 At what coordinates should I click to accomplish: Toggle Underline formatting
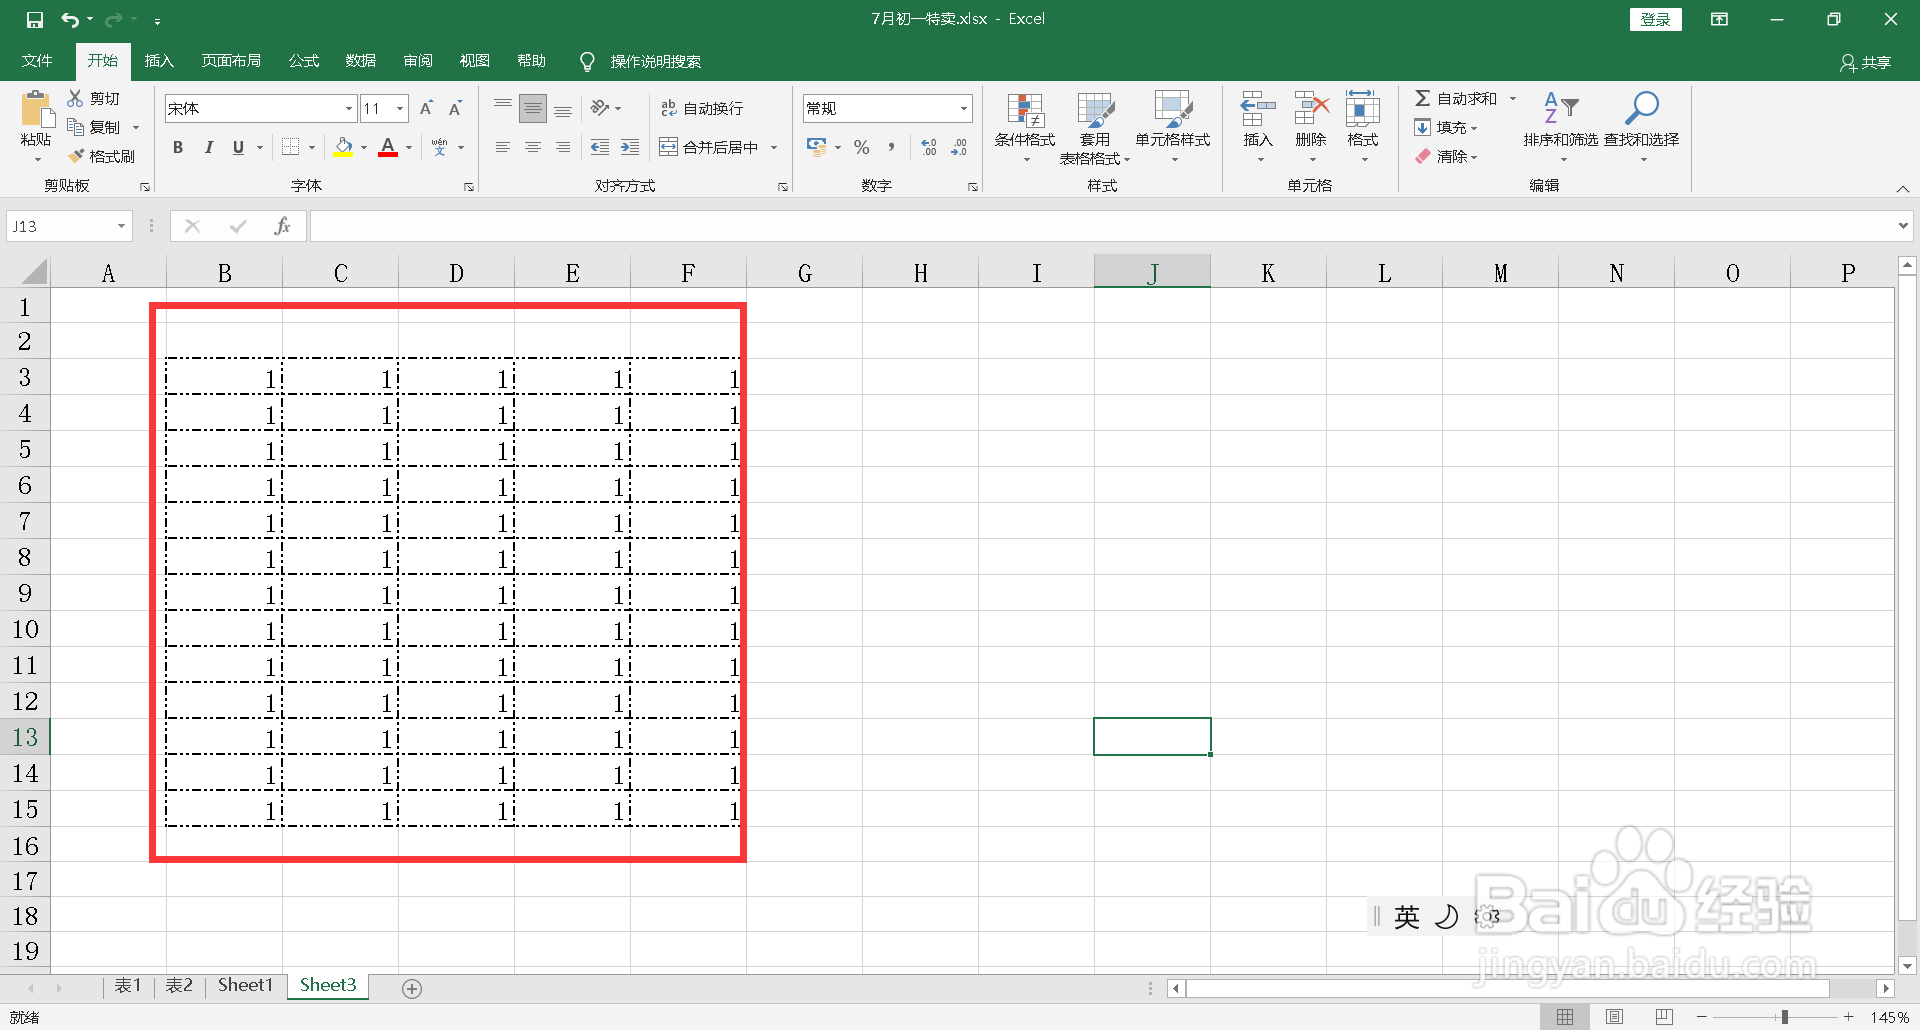pos(238,147)
